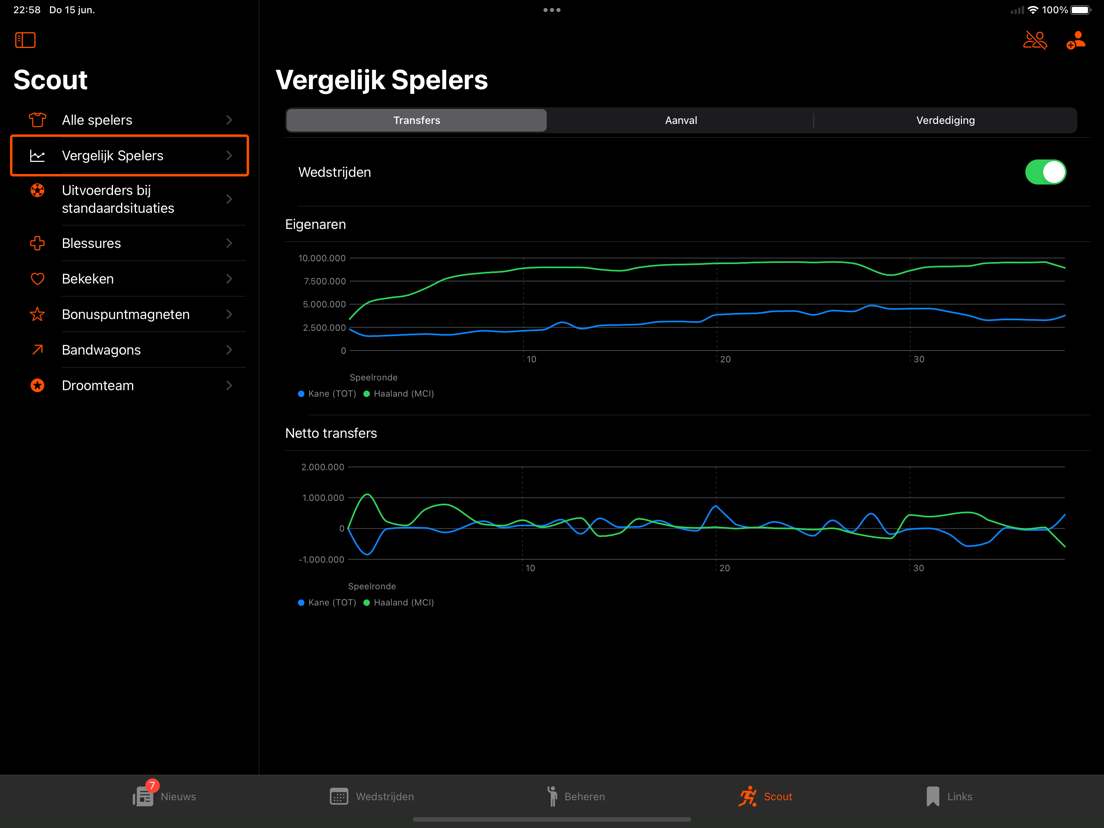The image size is (1104, 828).
Task: Open the Blessures row chevron
Action: (229, 243)
